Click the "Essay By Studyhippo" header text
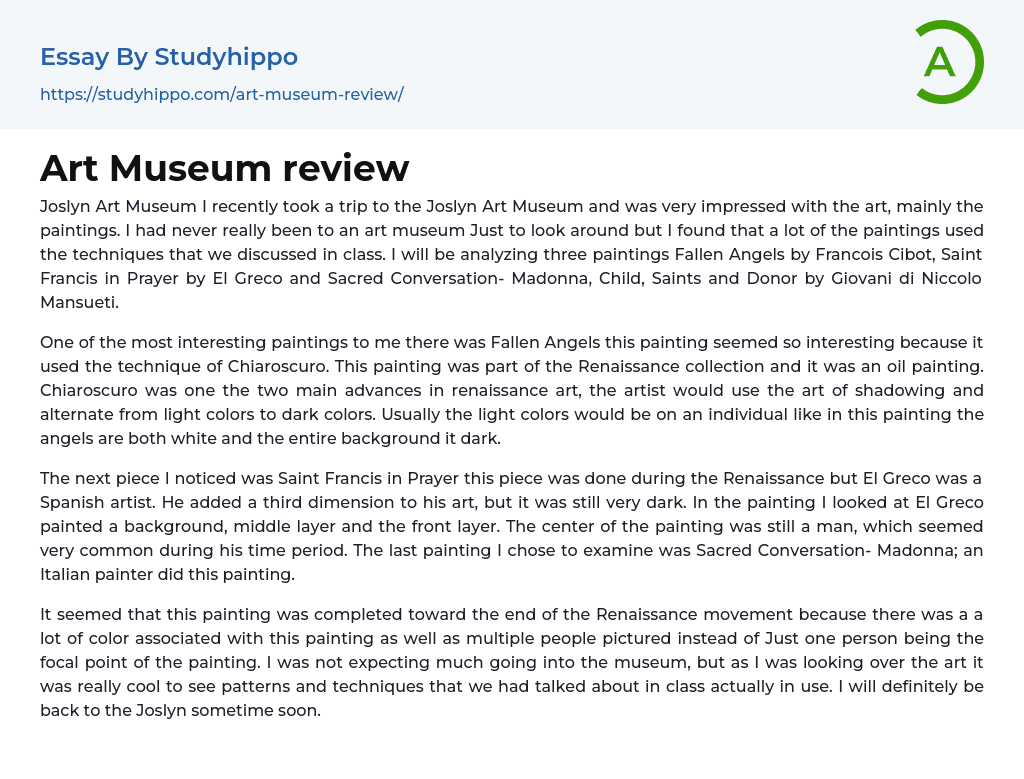Screen dimensions: 1024x779 click(169, 57)
